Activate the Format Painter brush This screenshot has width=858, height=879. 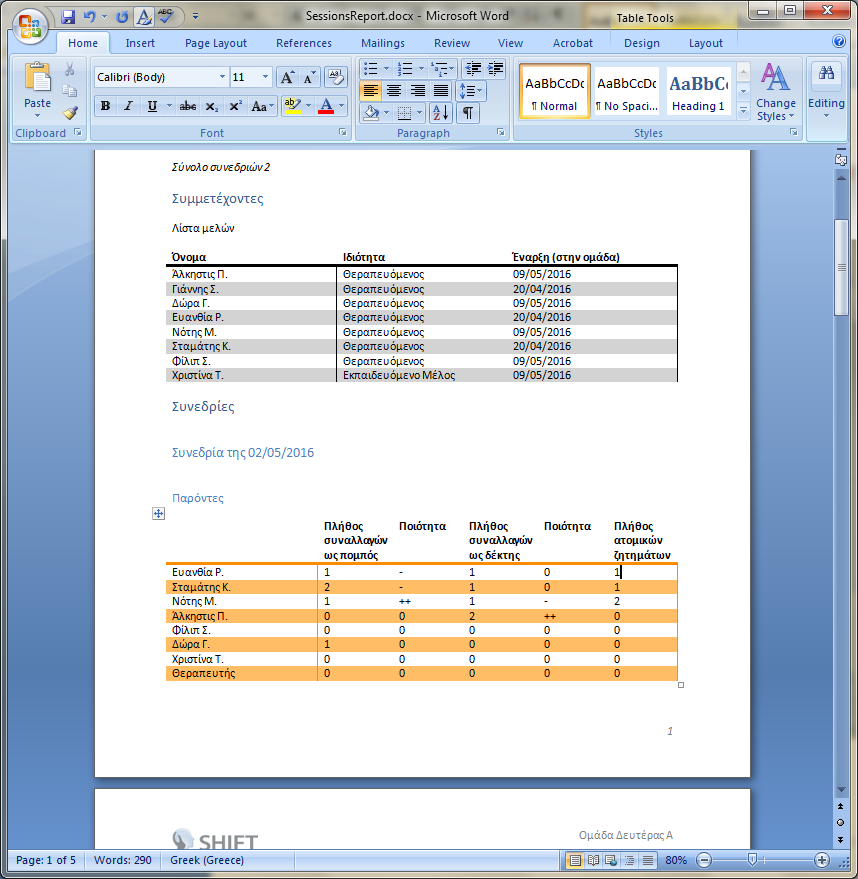69,113
